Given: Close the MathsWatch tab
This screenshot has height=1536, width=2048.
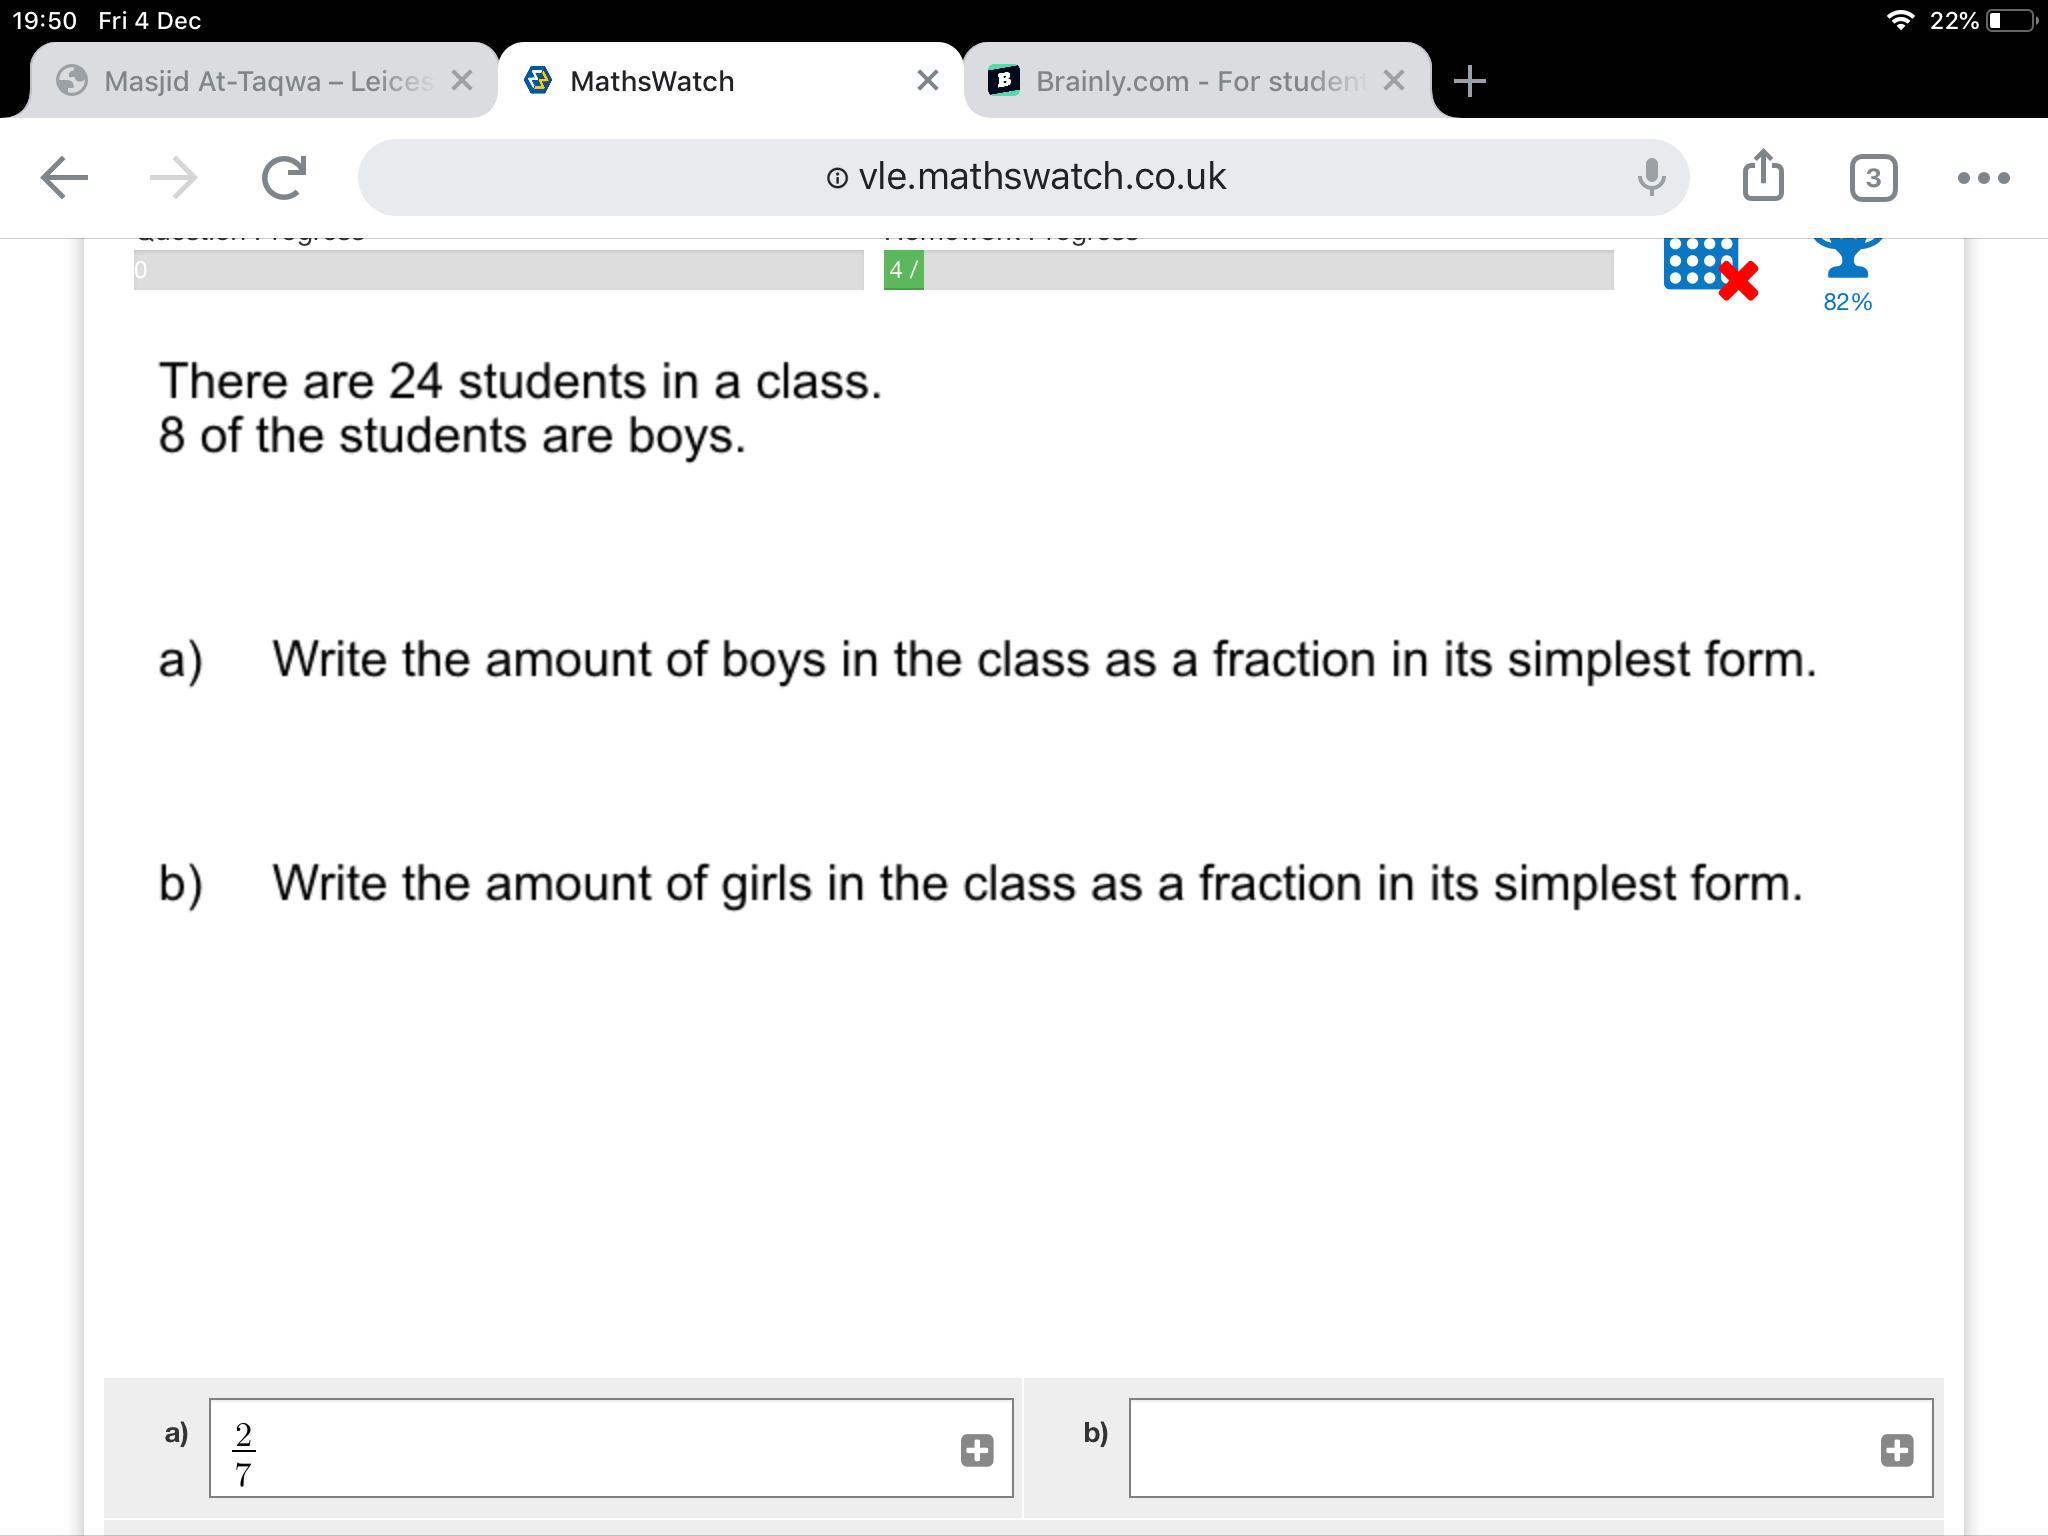Looking at the screenshot, I should 927,81.
